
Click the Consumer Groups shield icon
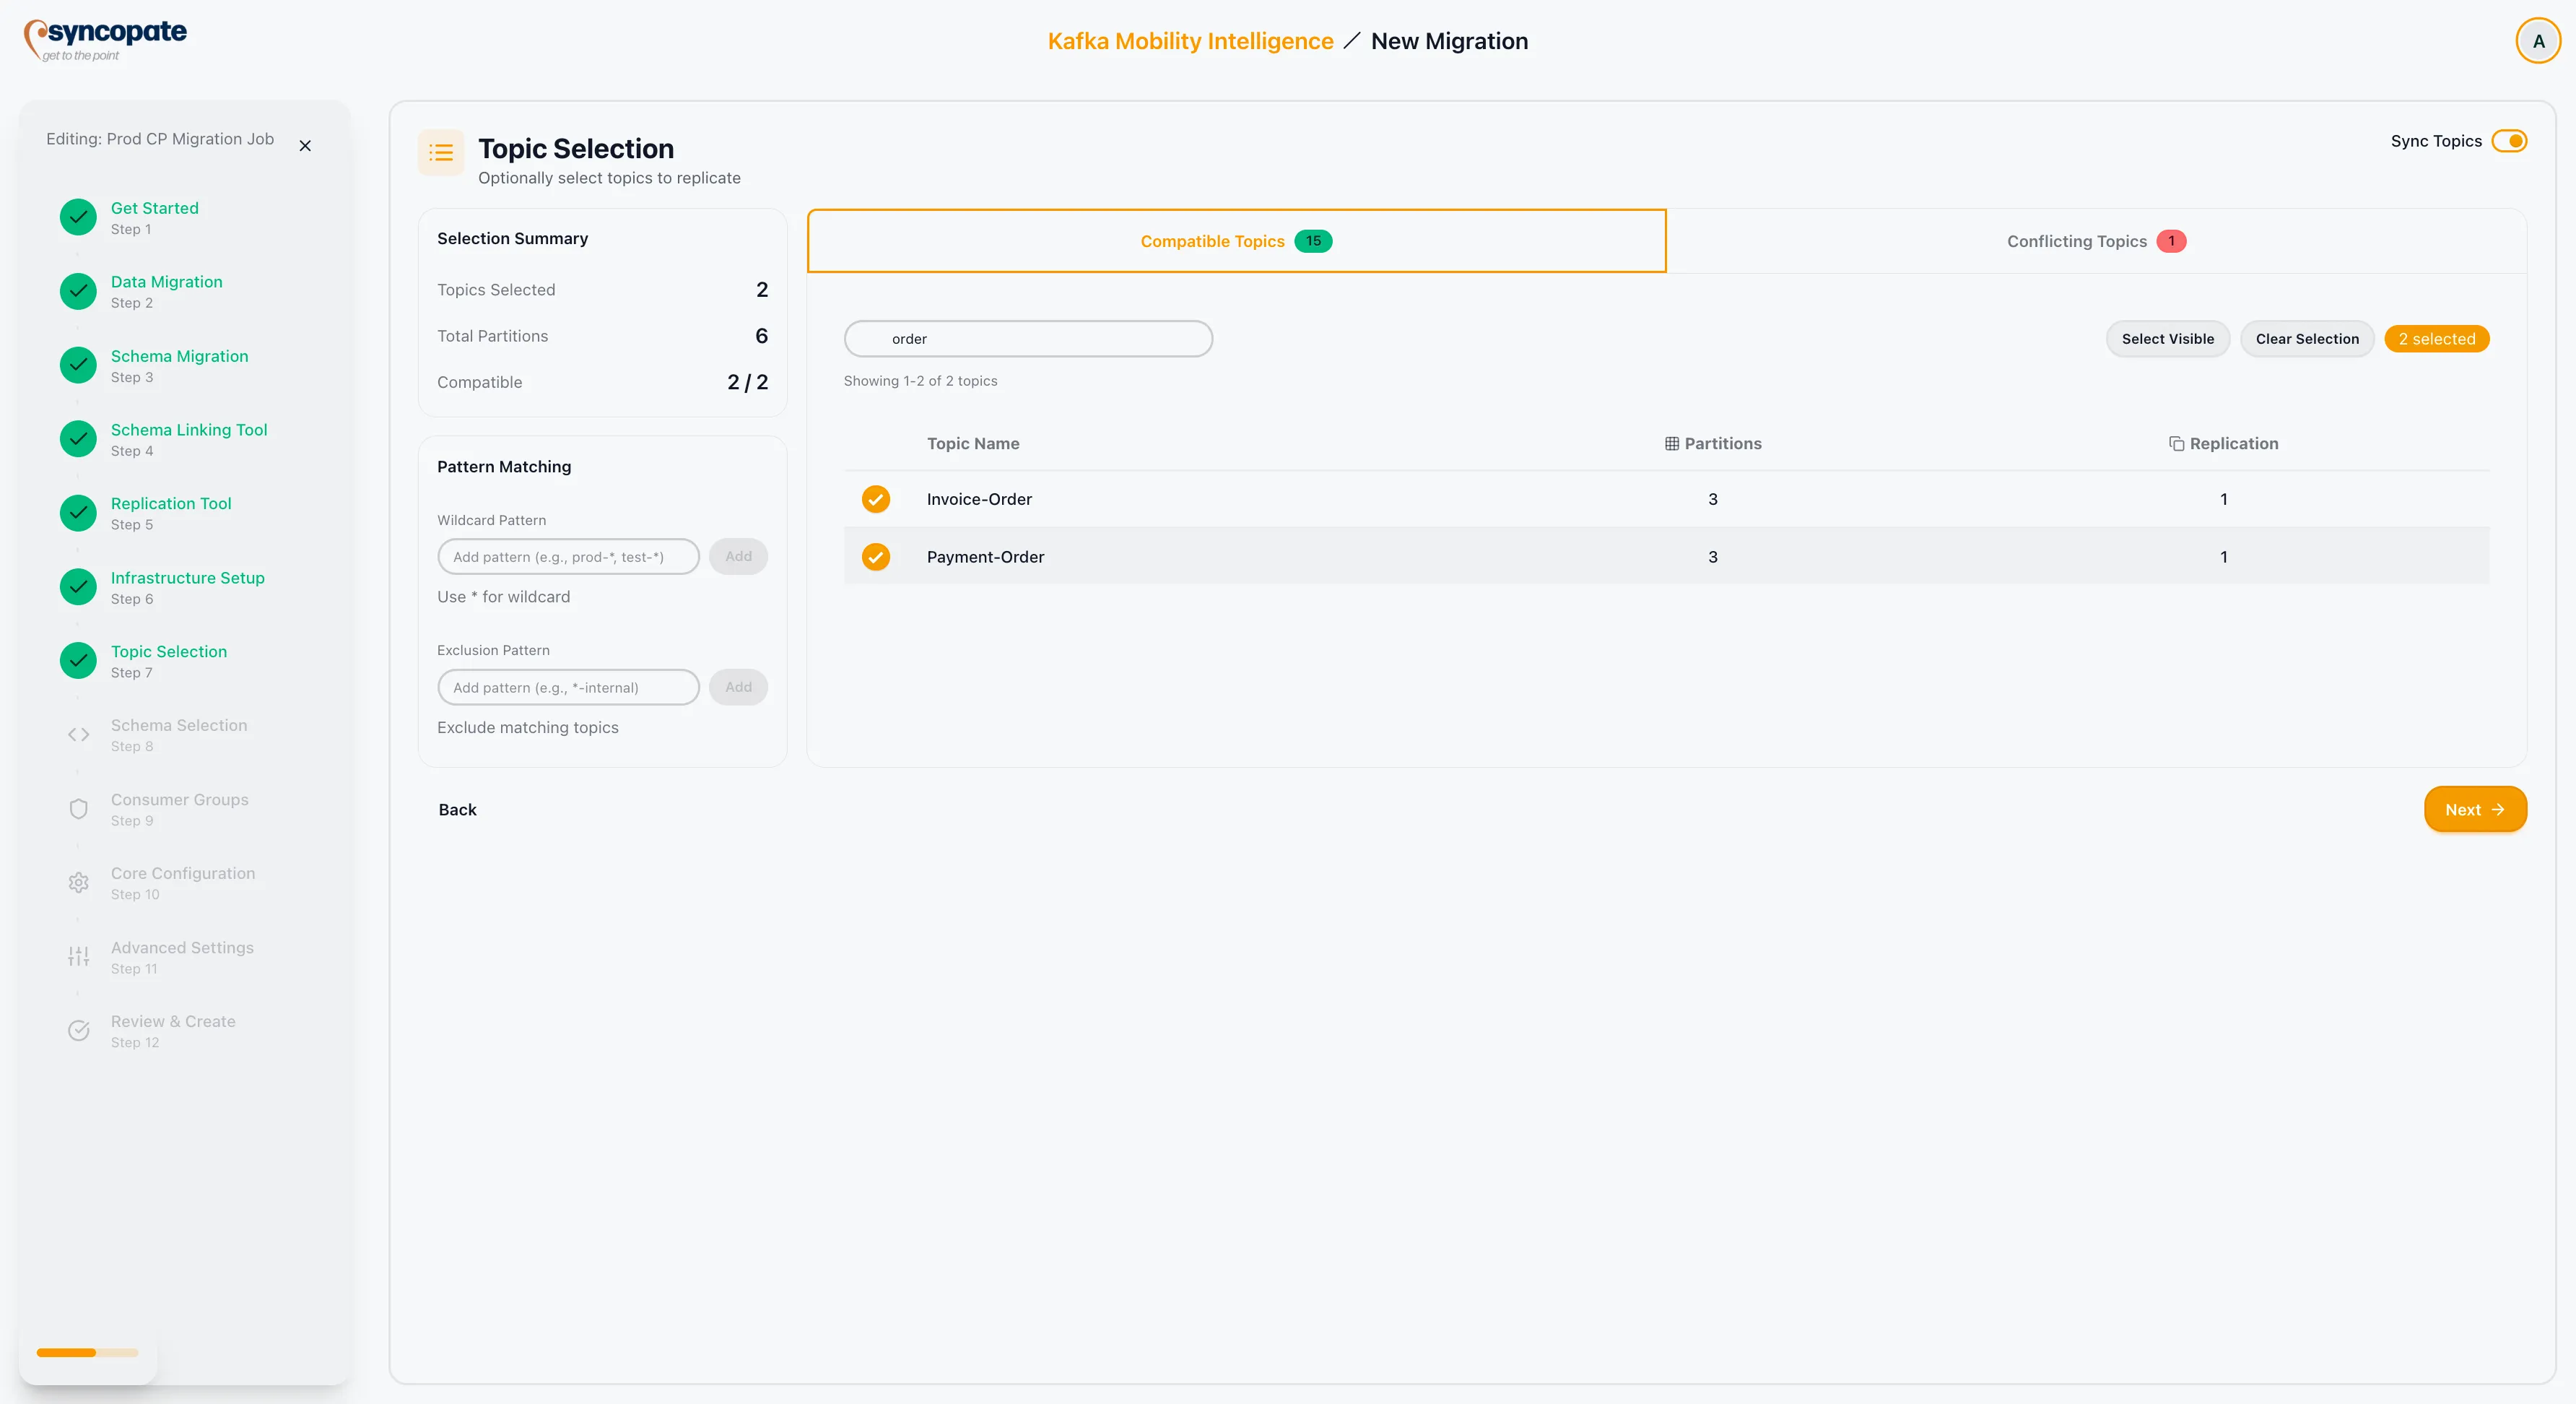pos(78,808)
